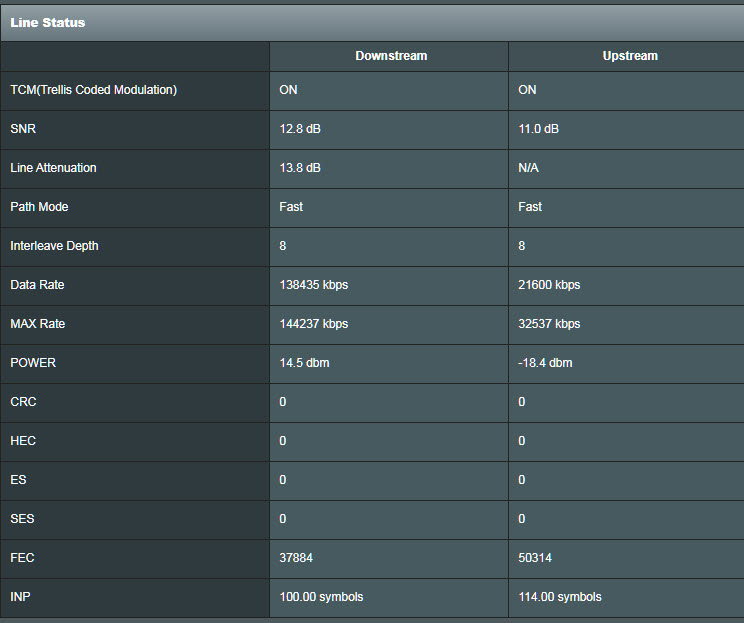
Task: Click the SES row label
Action: tap(22, 519)
